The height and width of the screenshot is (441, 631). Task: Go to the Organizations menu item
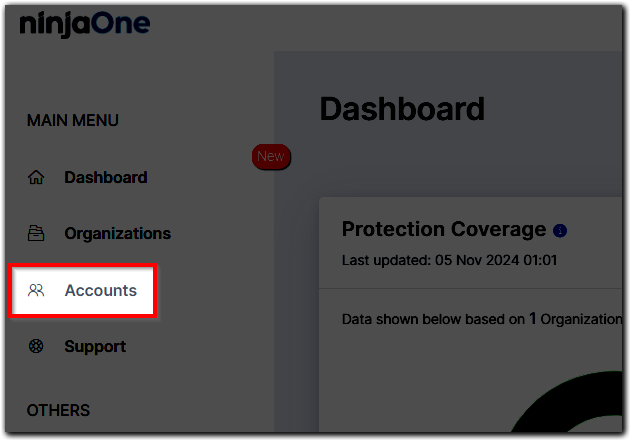[117, 234]
